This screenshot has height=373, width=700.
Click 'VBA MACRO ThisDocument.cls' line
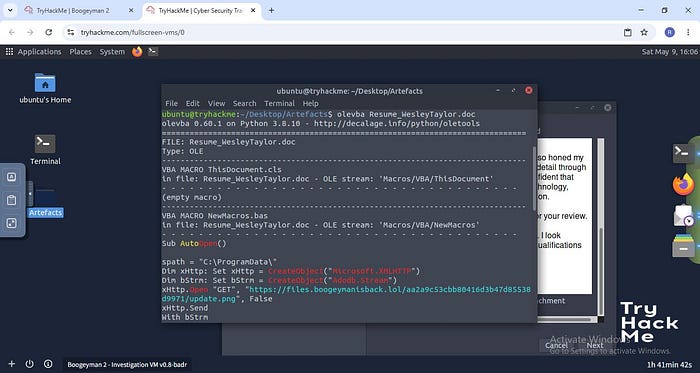(x=221, y=170)
